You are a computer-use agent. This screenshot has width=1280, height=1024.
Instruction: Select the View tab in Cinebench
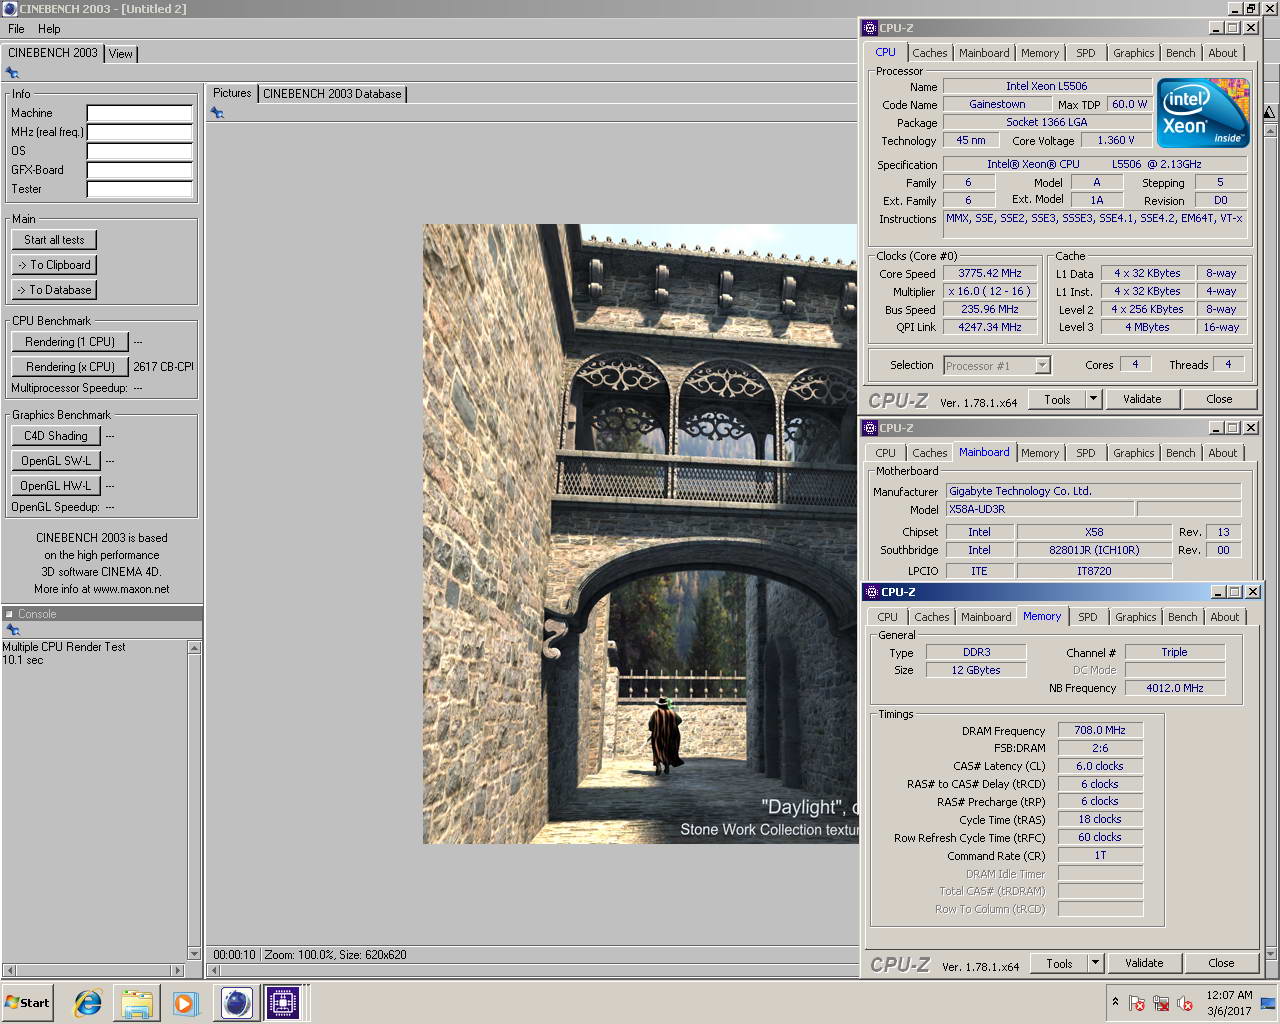click(121, 54)
